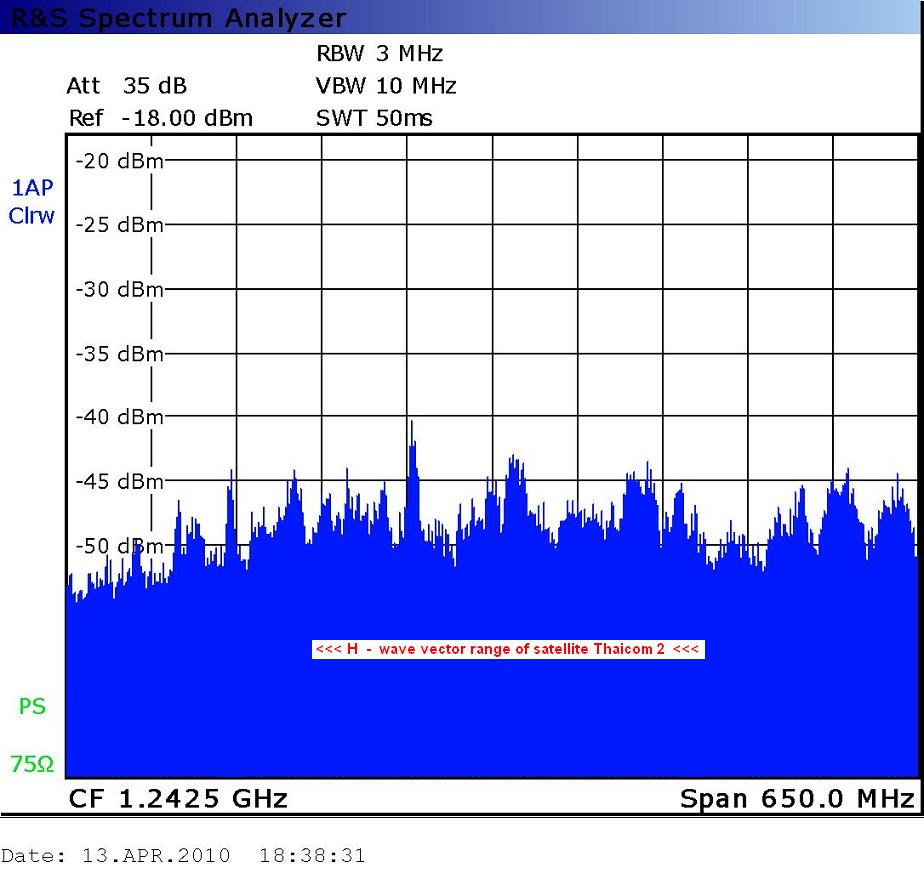Click the red Thaicom 2 annotation label
The image size is (924, 896).
coord(508,649)
